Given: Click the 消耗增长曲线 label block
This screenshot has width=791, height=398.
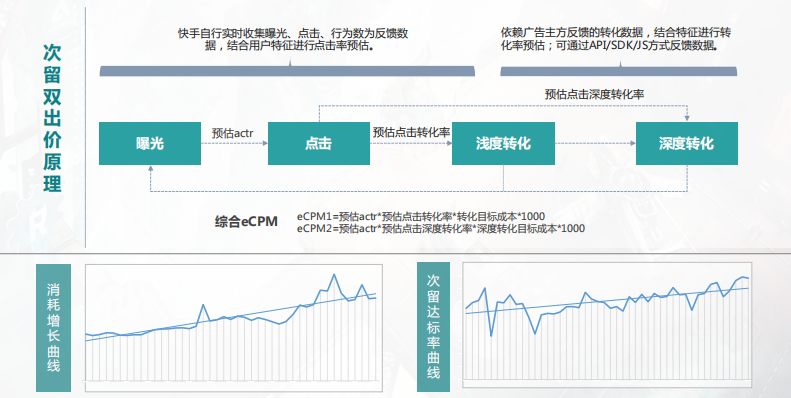Looking at the screenshot, I should pos(53,328).
